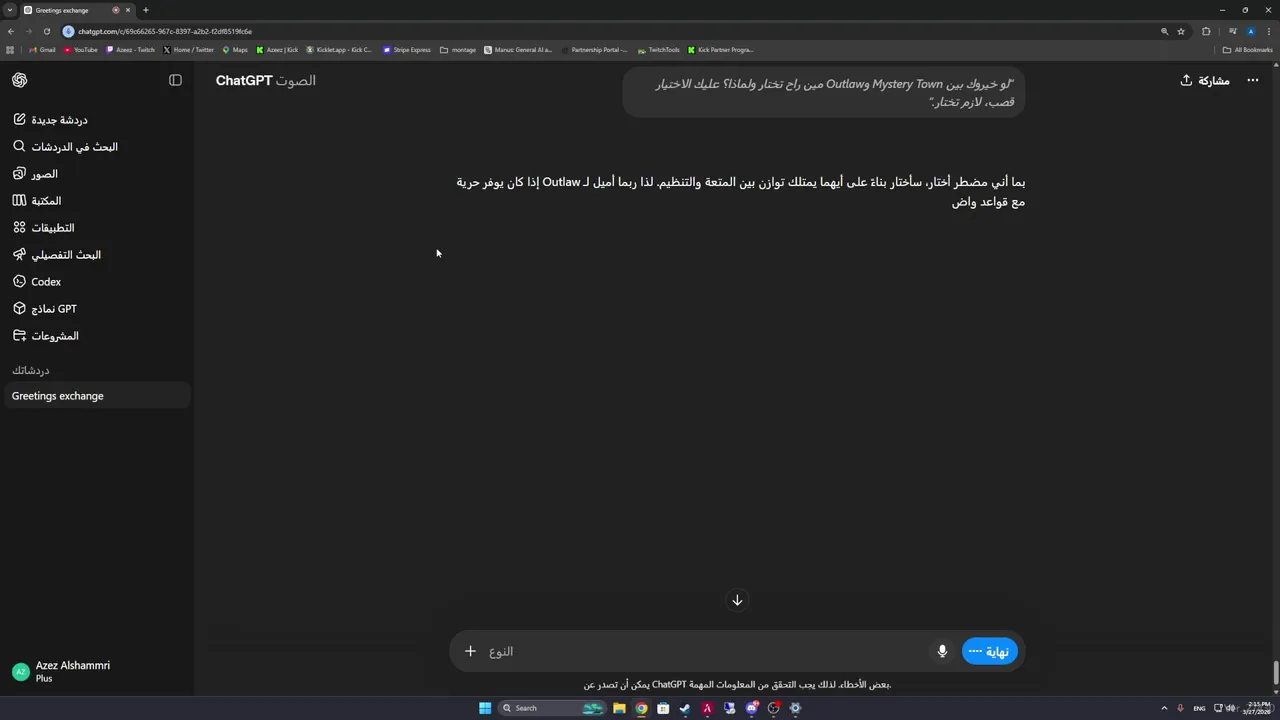Viewport: 1280px width, 720px height.
Task: Open the Windows Start menu
Action: [485, 708]
